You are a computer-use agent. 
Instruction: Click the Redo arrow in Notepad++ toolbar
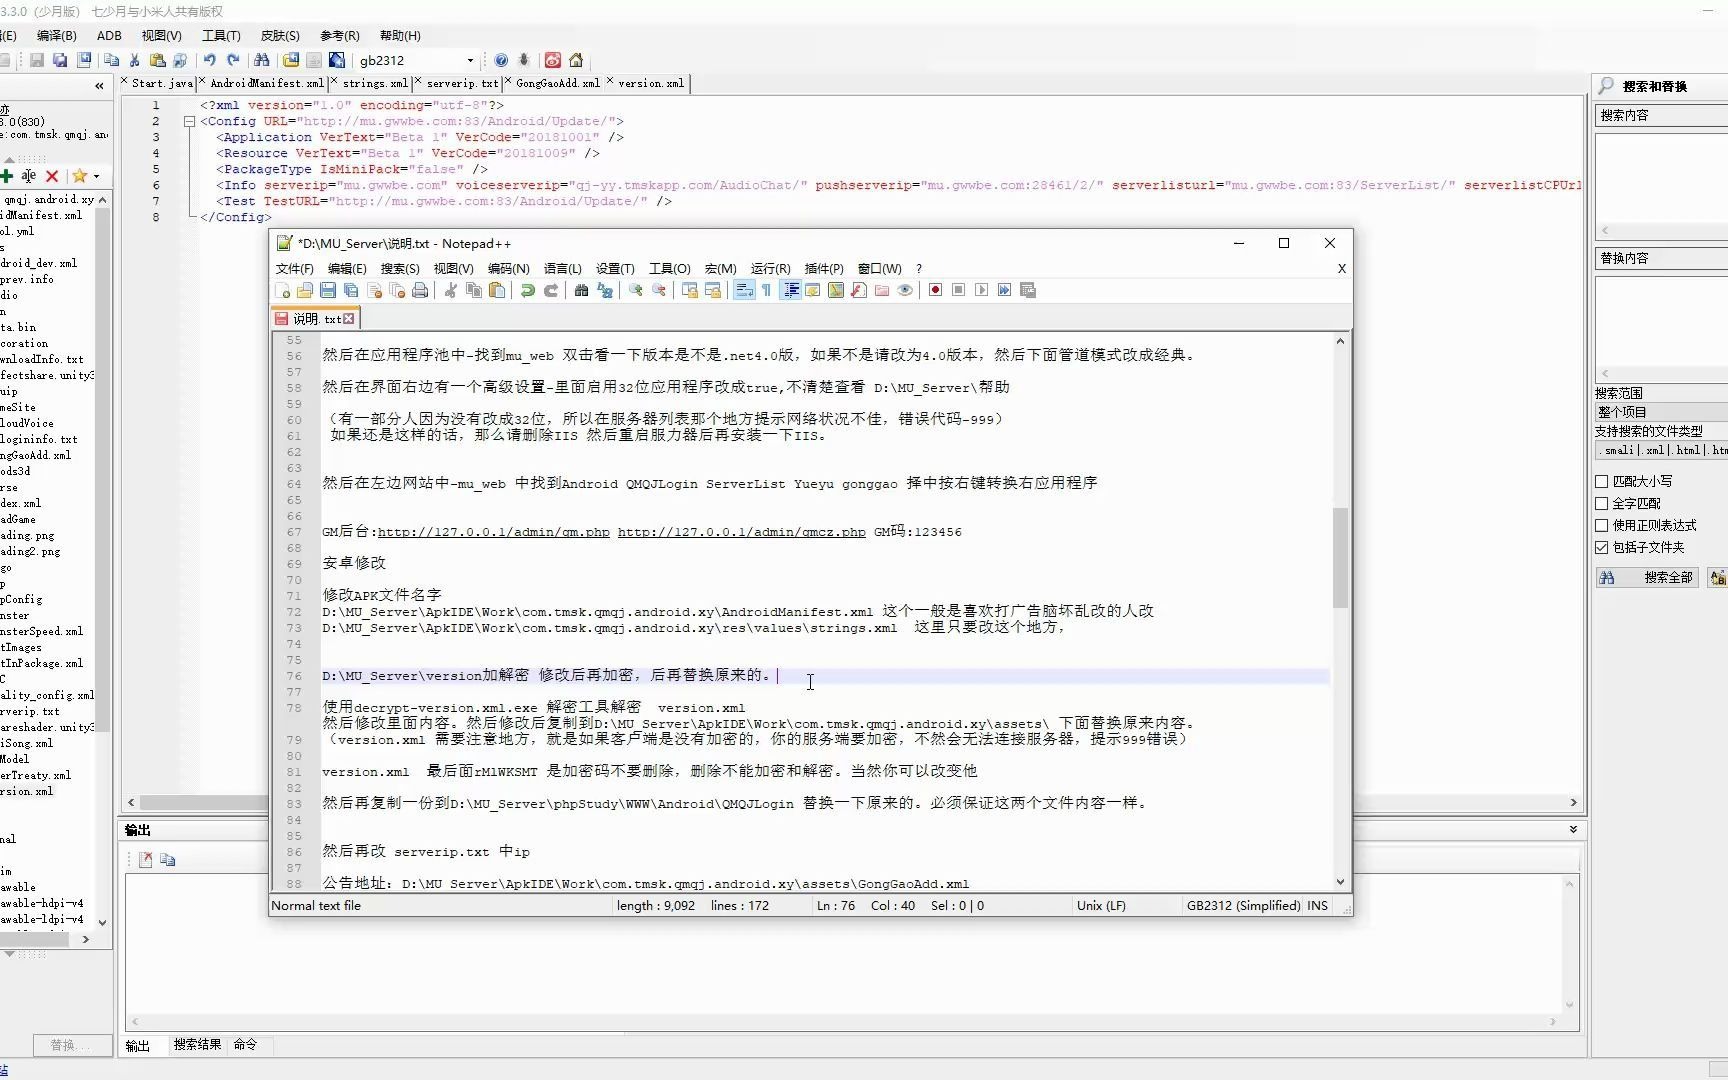pos(551,291)
